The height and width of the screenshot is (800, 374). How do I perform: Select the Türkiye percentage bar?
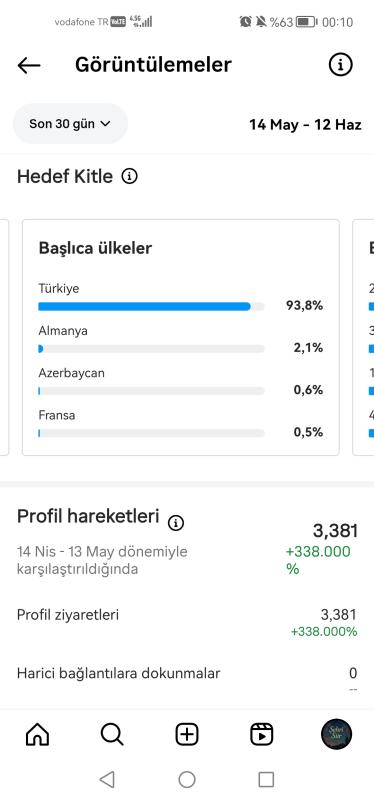(x=152, y=307)
